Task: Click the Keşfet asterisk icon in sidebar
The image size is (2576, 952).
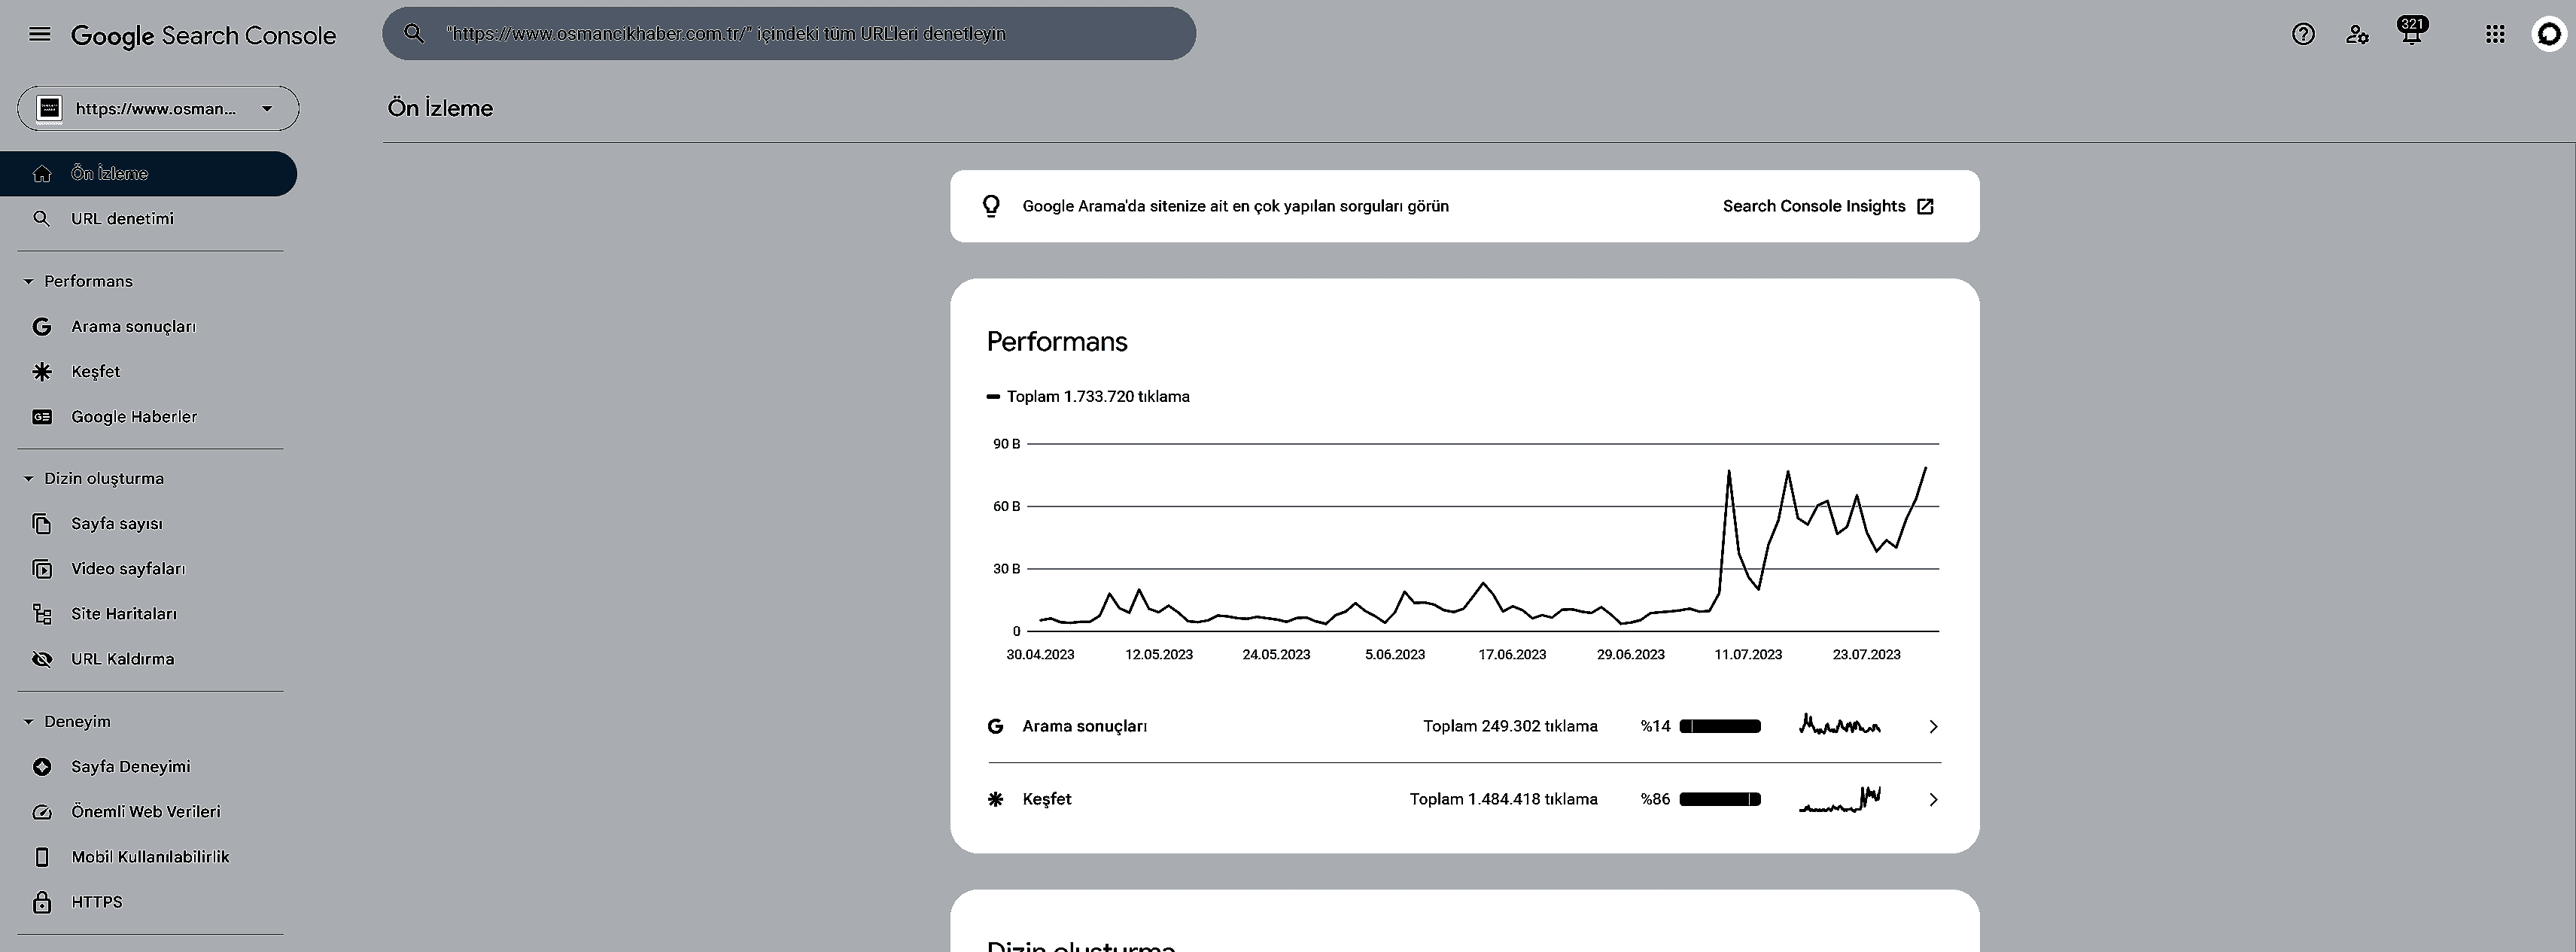Action: (x=42, y=372)
